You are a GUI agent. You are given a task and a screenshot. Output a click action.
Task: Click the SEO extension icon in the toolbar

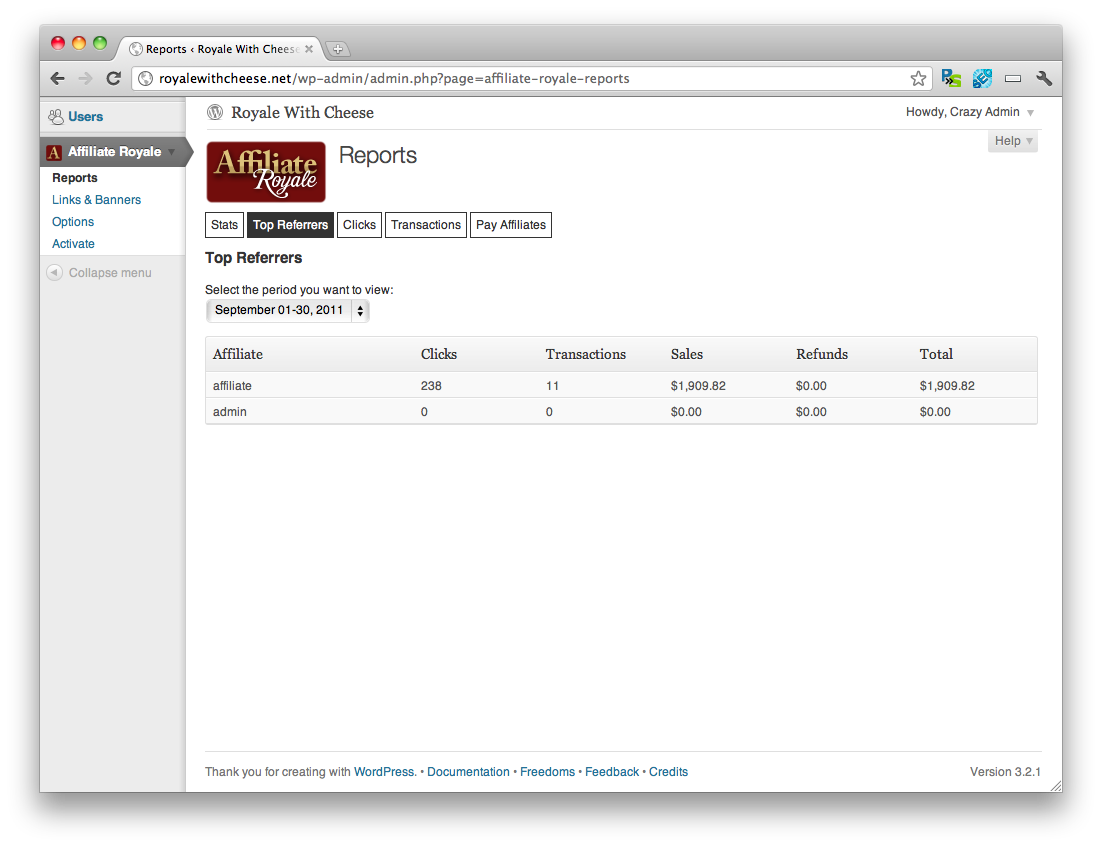981,77
